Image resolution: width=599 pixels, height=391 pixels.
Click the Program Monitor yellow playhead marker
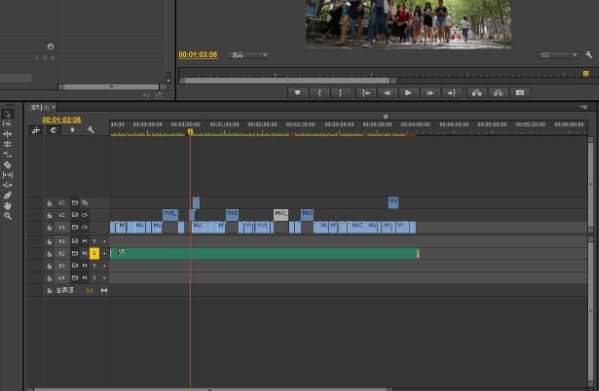(x=586, y=73)
